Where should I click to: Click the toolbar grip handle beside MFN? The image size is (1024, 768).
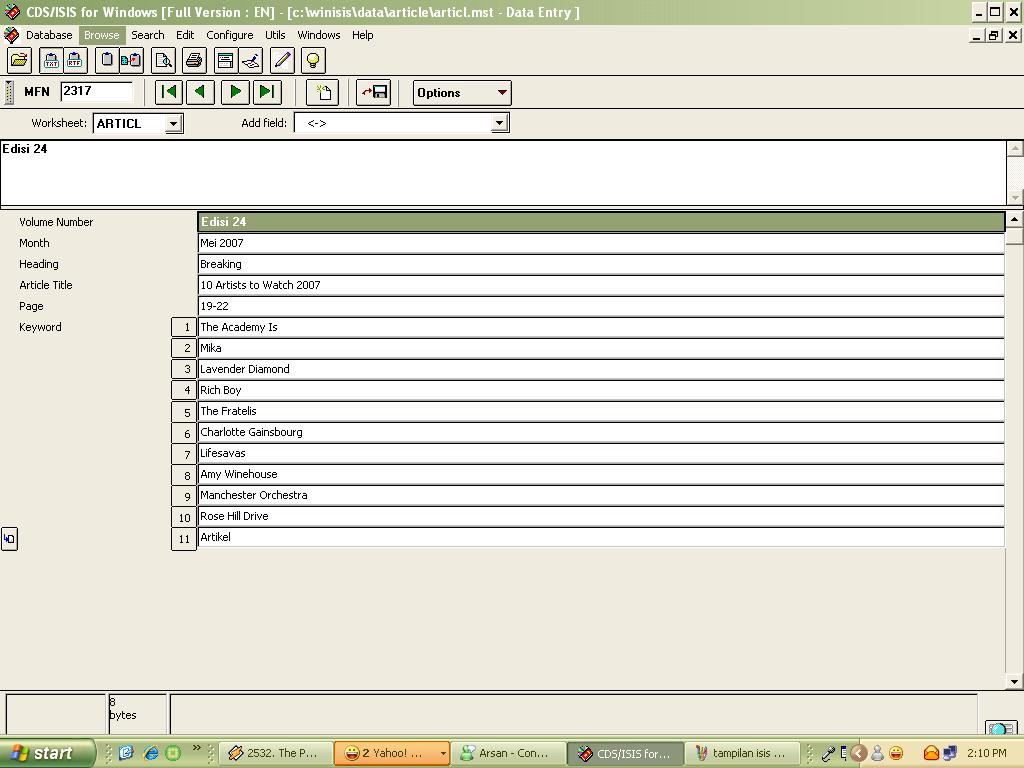click(9, 92)
